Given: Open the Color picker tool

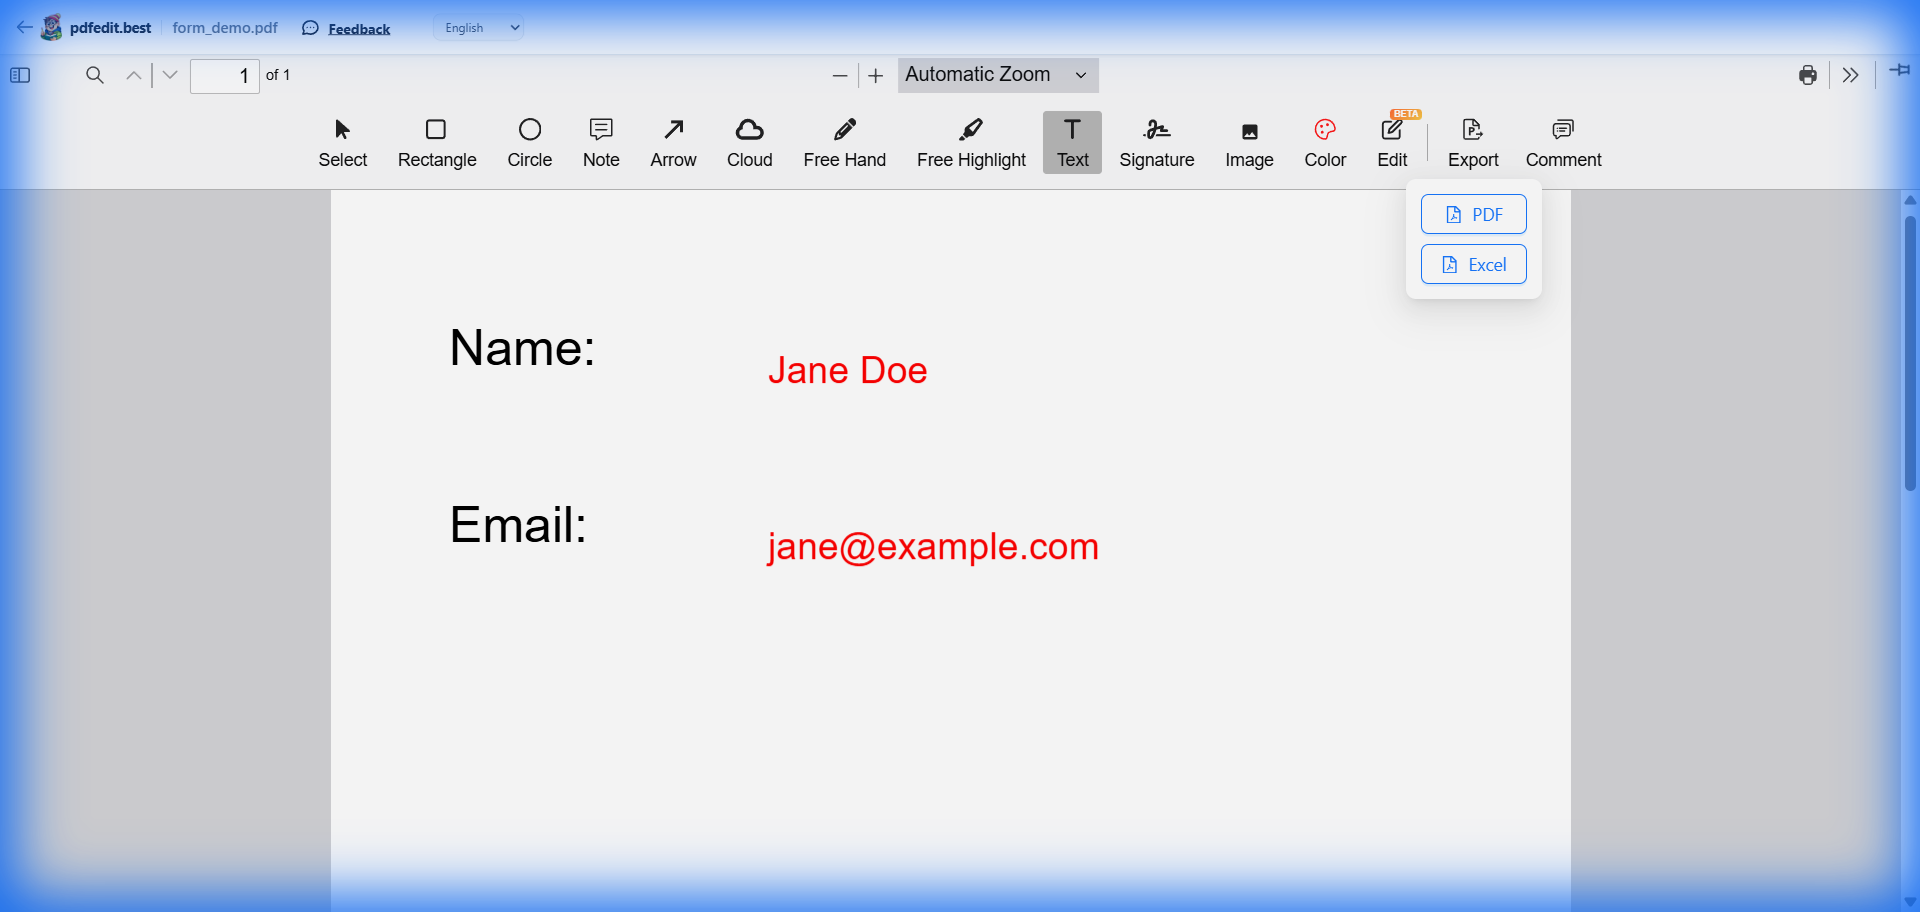Looking at the screenshot, I should point(1324,142).
